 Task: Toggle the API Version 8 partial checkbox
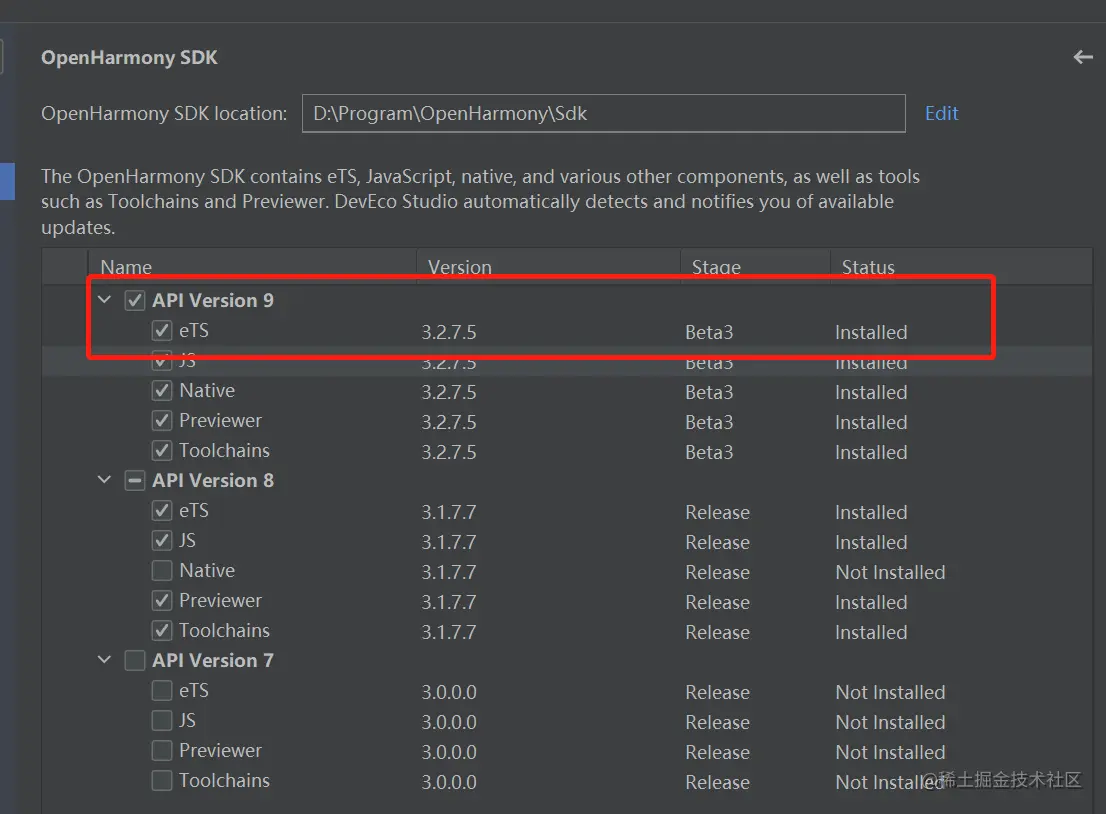click(135, 480)
